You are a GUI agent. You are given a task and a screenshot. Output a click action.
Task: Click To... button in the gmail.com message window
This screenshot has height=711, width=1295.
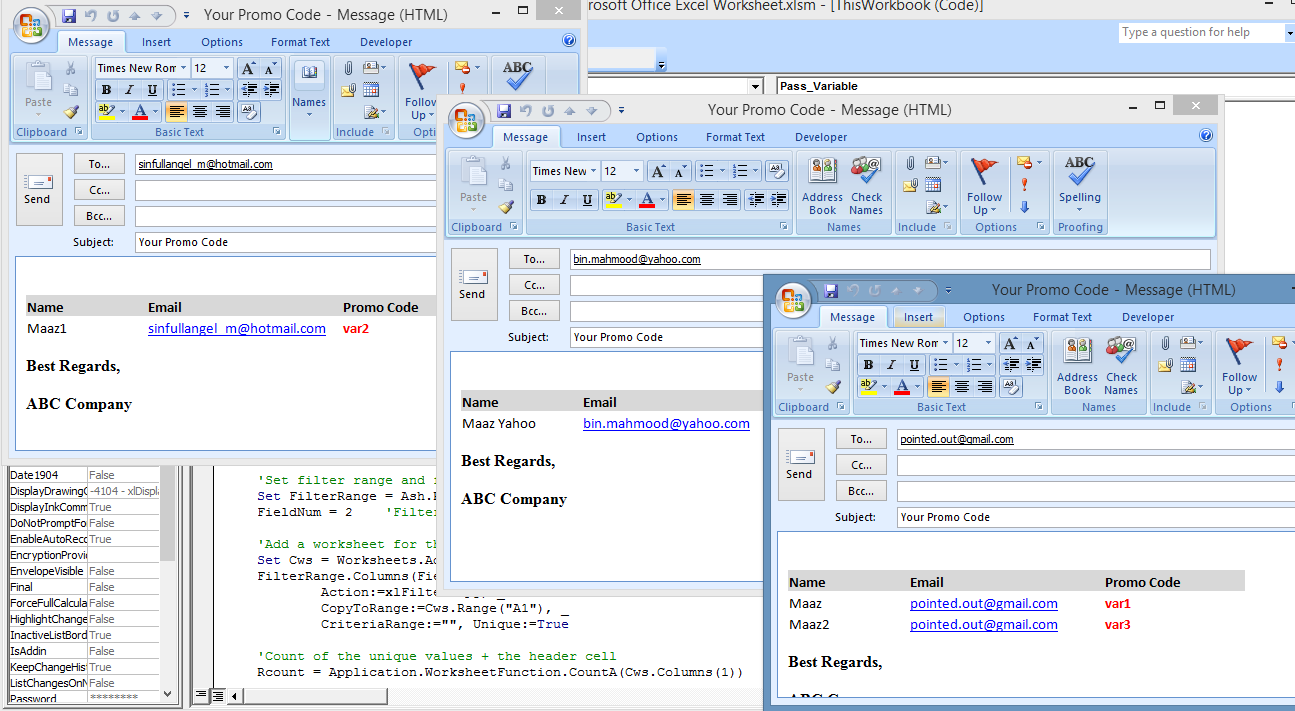861,439
